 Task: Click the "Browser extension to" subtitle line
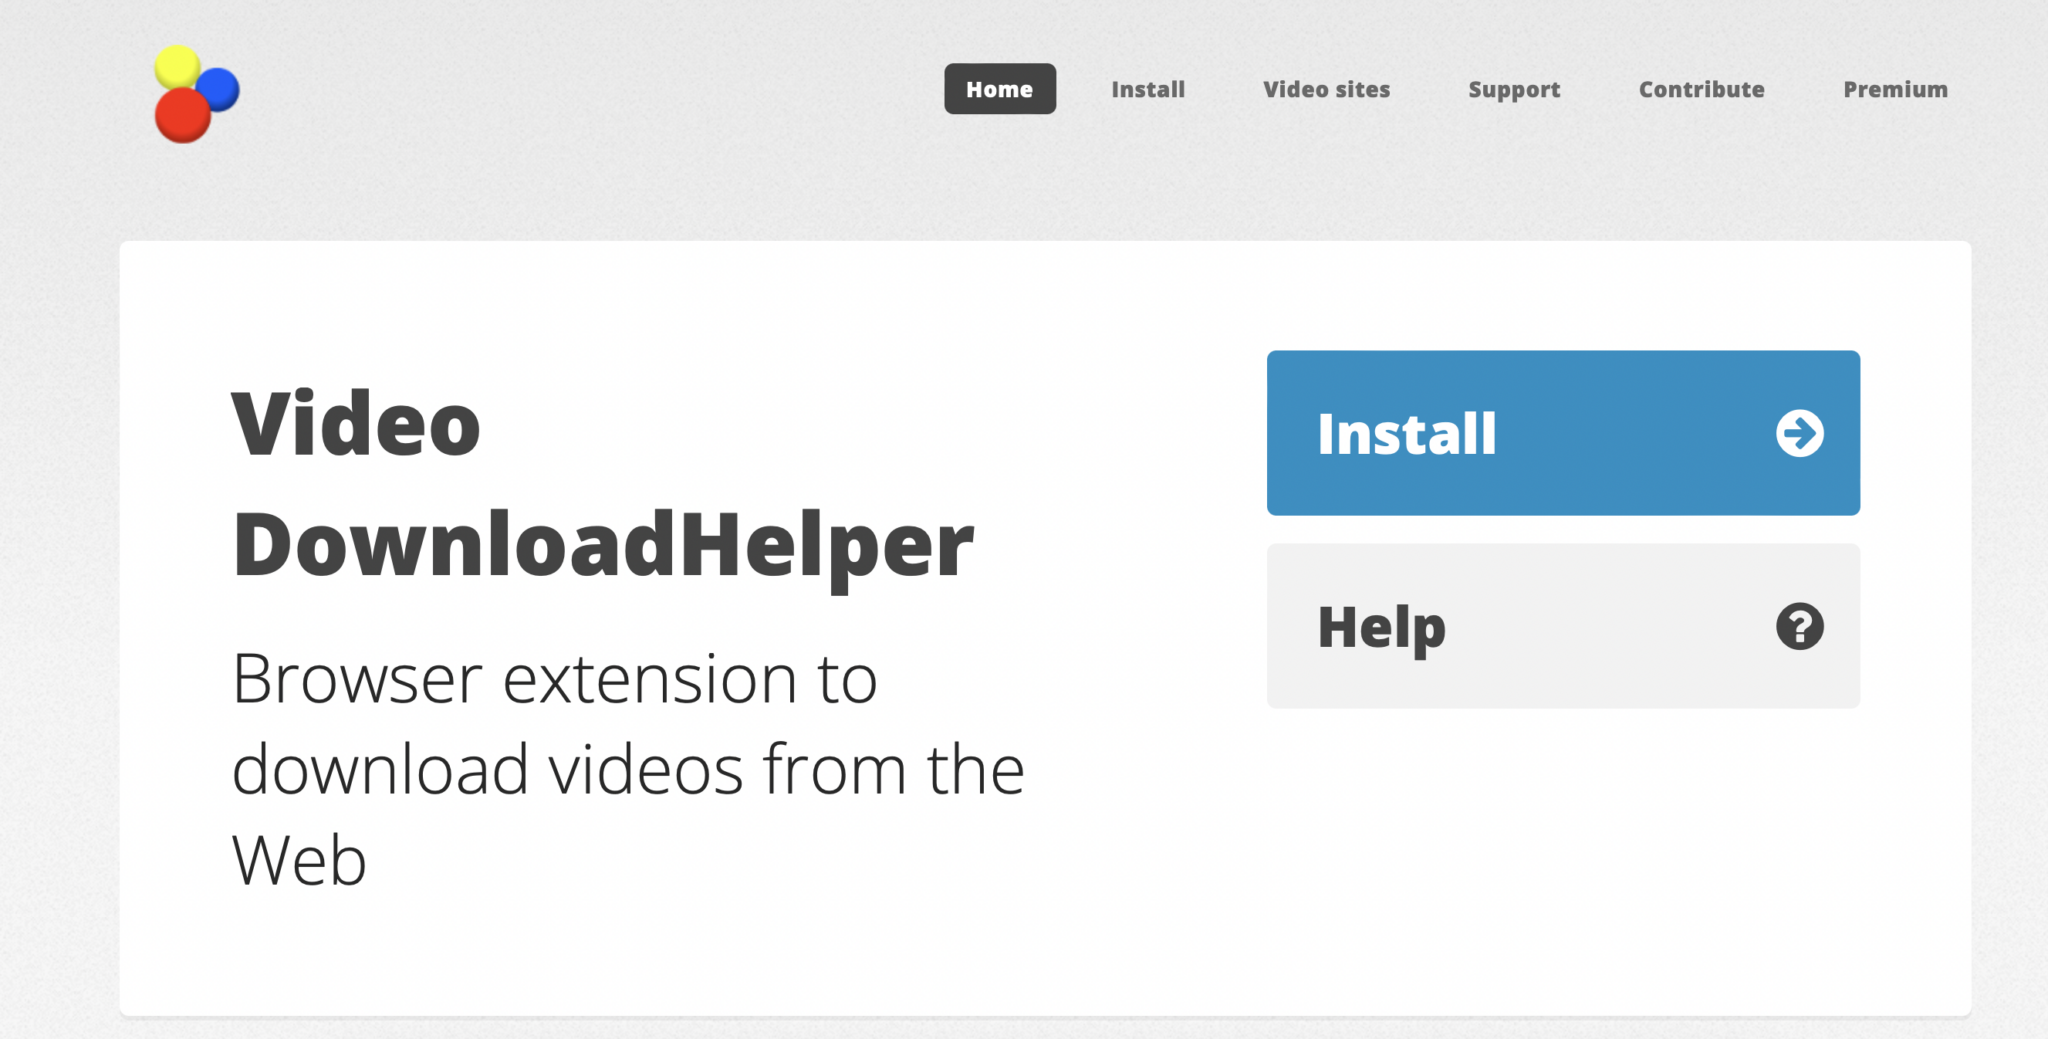pyautogui.click(x=554, y=679)
